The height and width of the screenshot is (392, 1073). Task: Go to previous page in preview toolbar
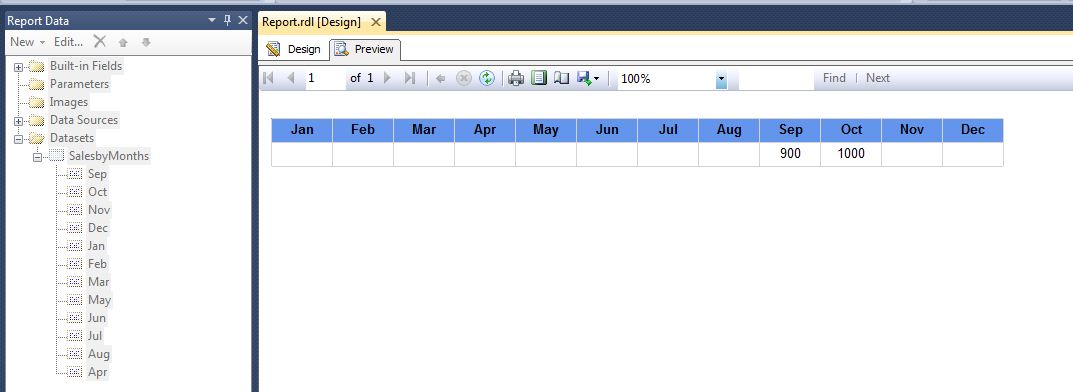291,78
